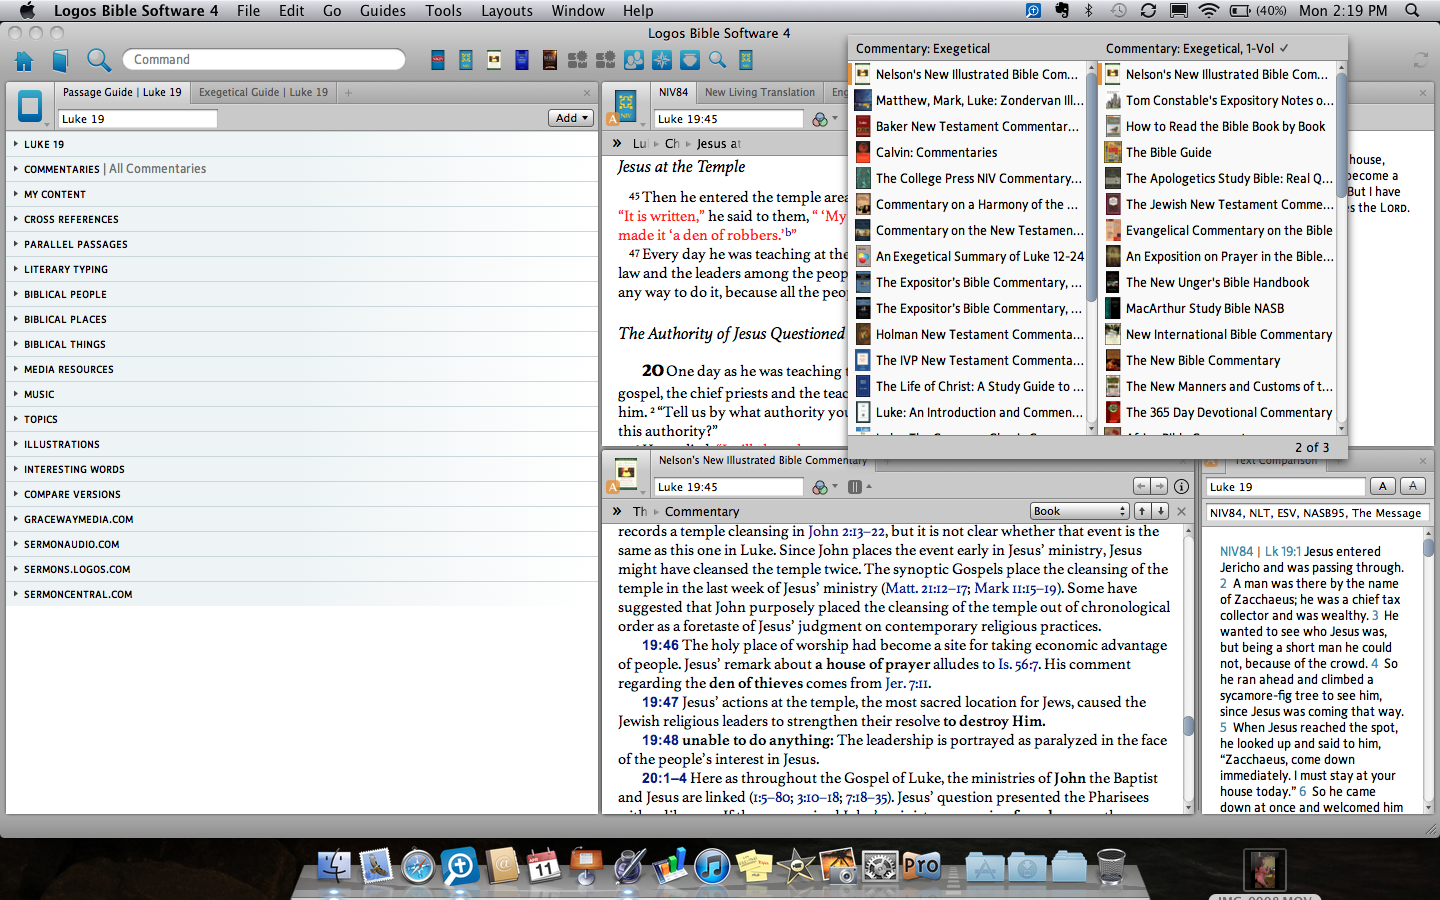The height and width of the screenshot is (900, 1440).
Task: Click the NIV84 resource panel icon
Action: 626,104
